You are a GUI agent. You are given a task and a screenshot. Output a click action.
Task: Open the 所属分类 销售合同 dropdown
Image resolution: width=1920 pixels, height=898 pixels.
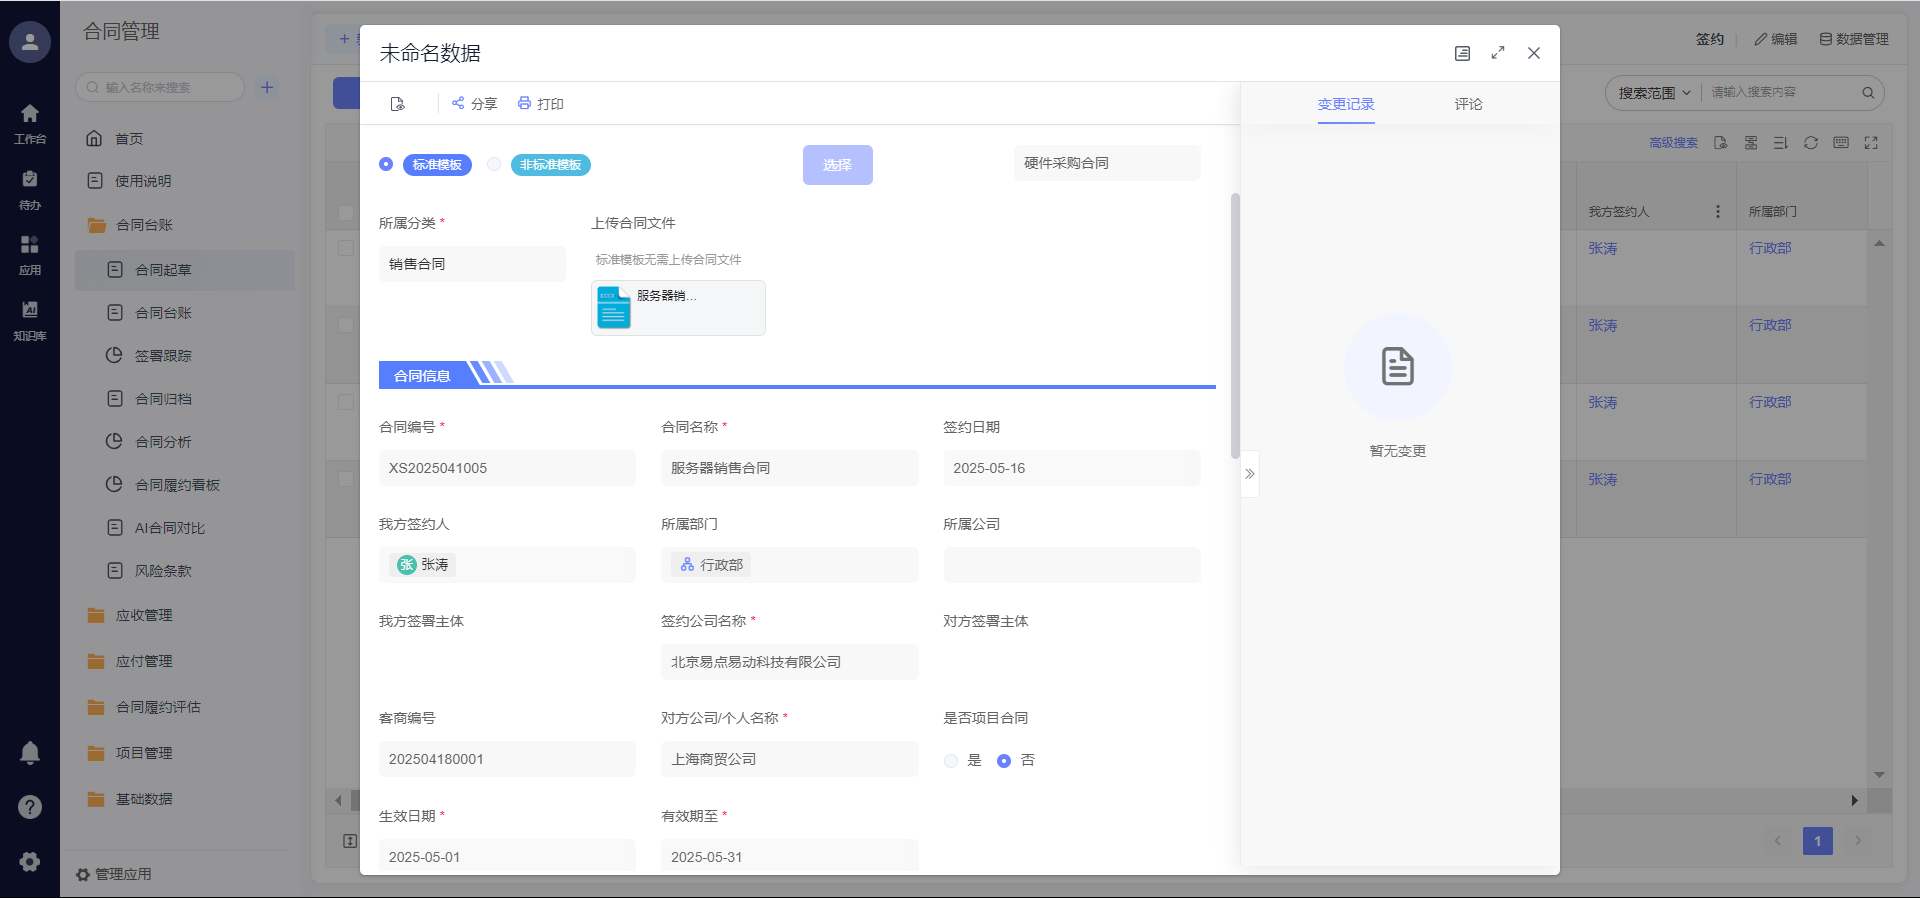[472, 264]
